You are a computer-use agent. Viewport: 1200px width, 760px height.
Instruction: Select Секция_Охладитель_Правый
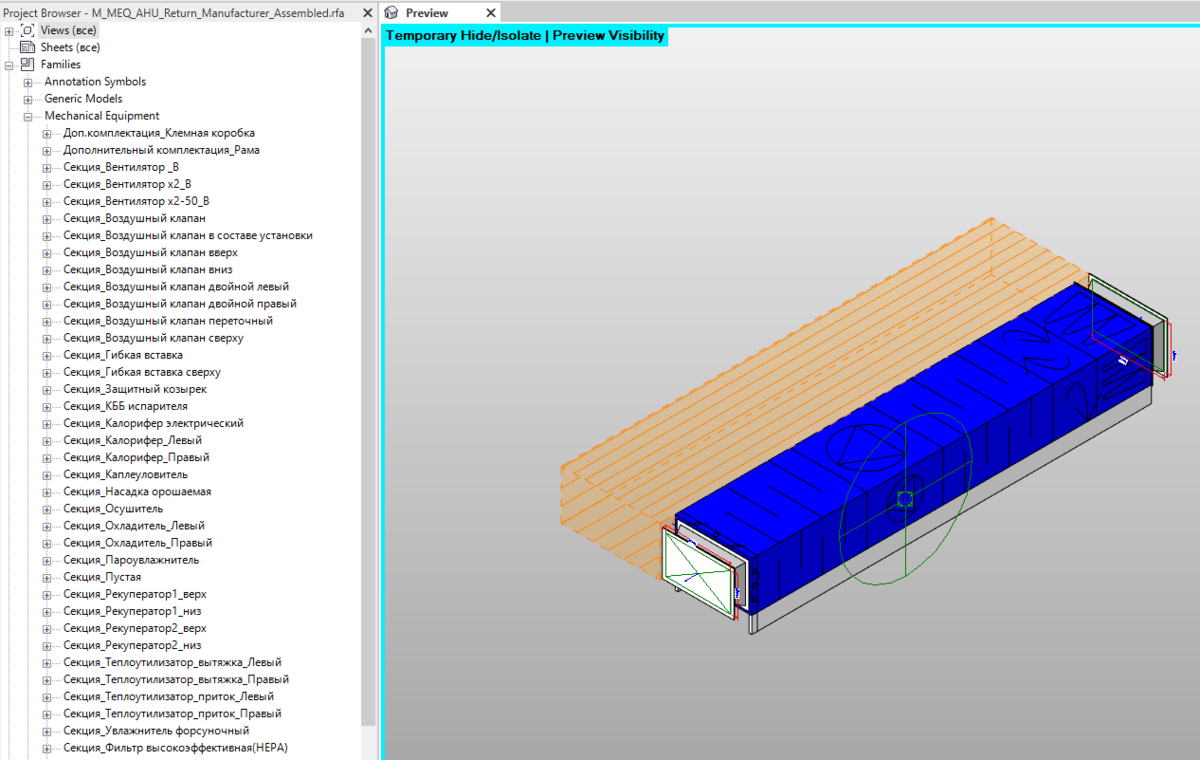pyautogui.click(x=138, y=543)
